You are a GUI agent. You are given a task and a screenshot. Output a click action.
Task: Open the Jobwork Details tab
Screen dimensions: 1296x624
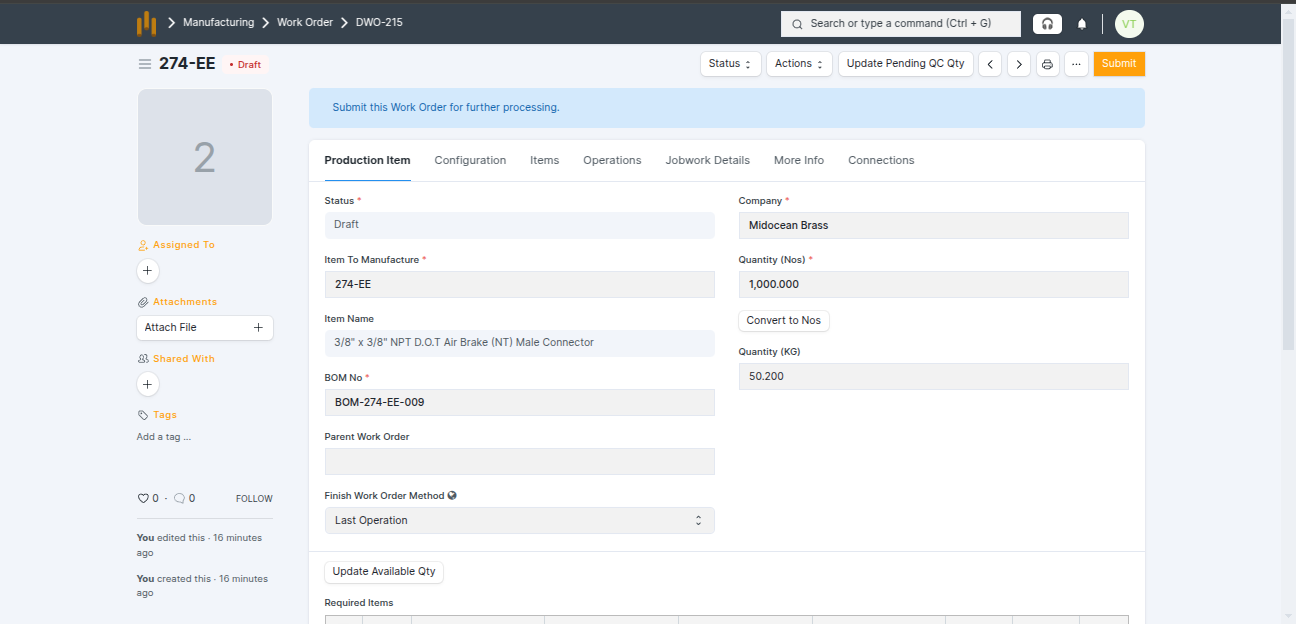coord(707,160)
